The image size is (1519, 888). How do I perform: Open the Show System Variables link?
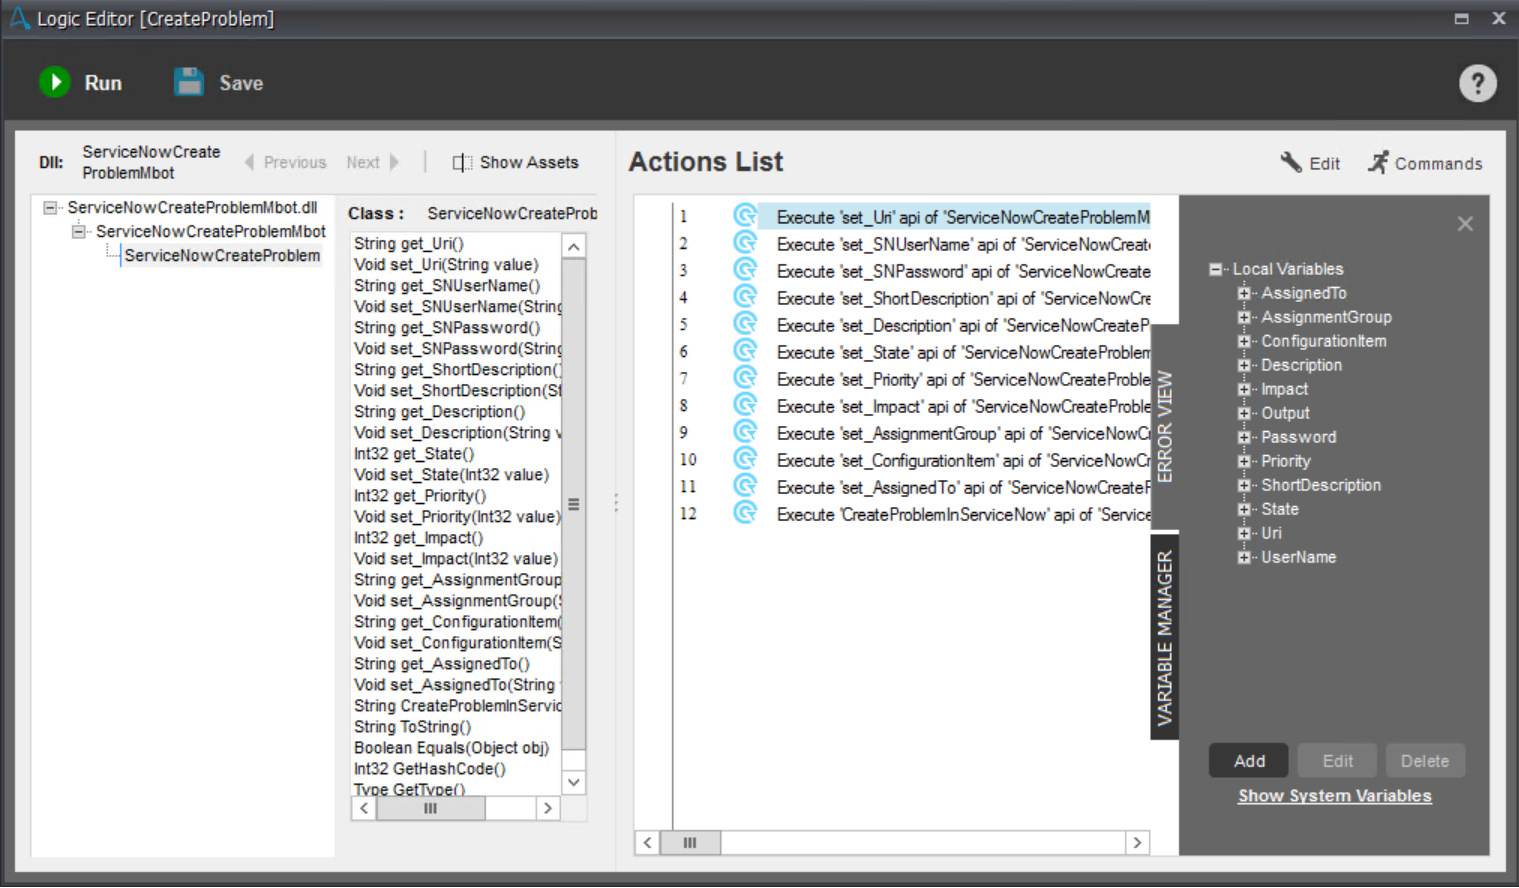(1334, 796)
